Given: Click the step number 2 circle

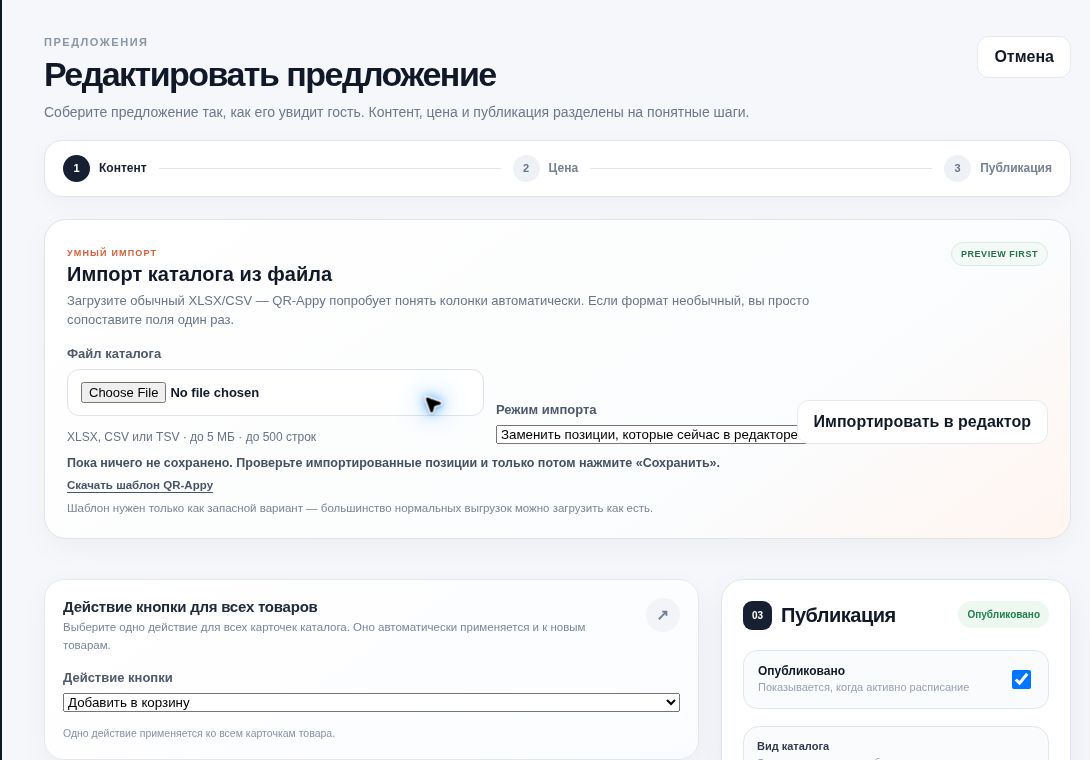Looking at the screenshot, I should click(526, 168).
